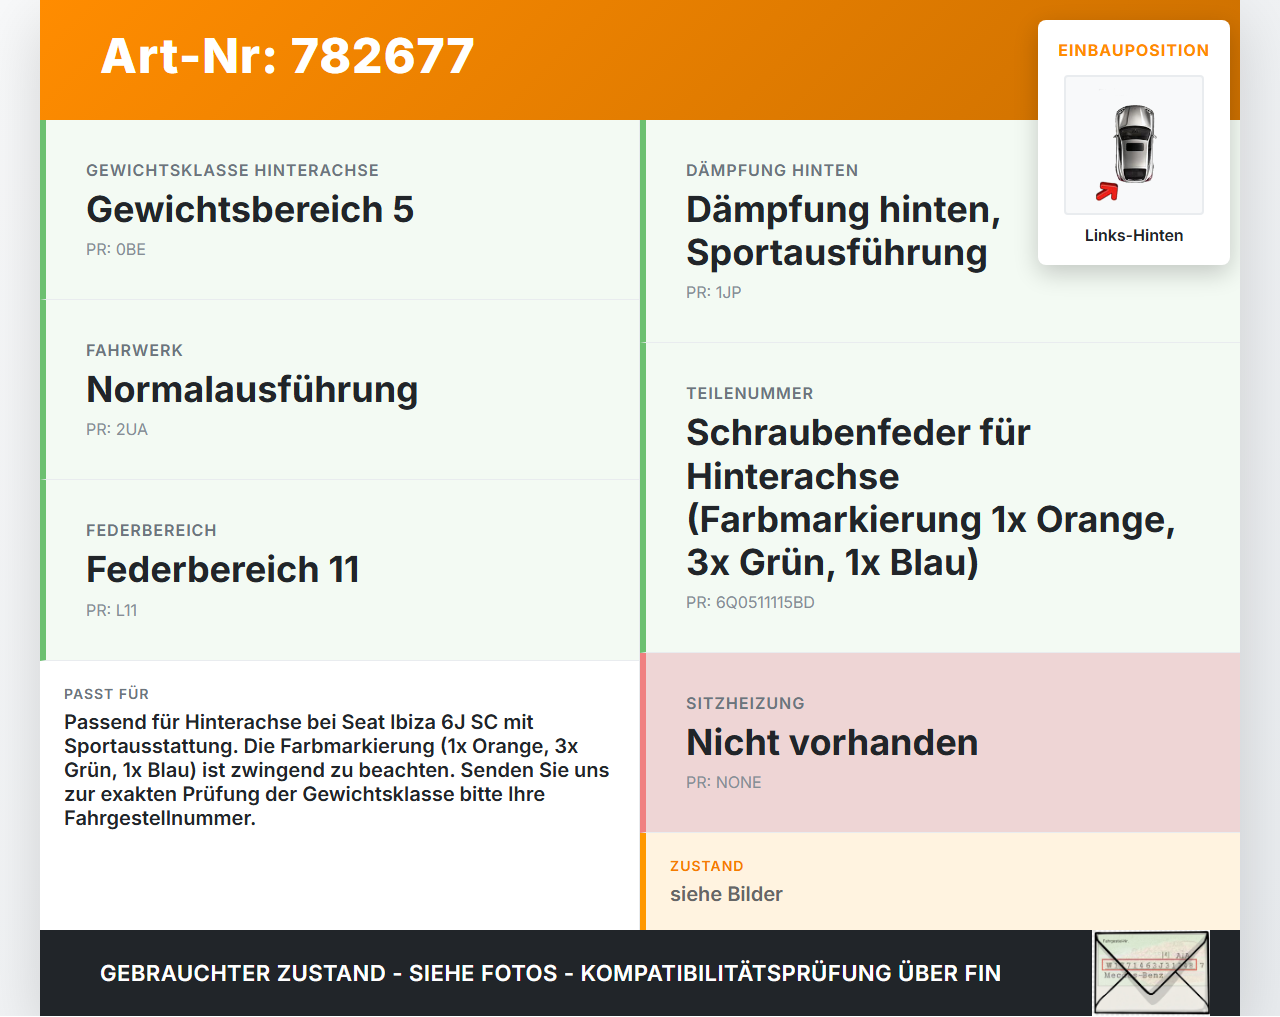Click PR: L11 code
This screenshot has height=1017, width=1280.
coord(111,610)
